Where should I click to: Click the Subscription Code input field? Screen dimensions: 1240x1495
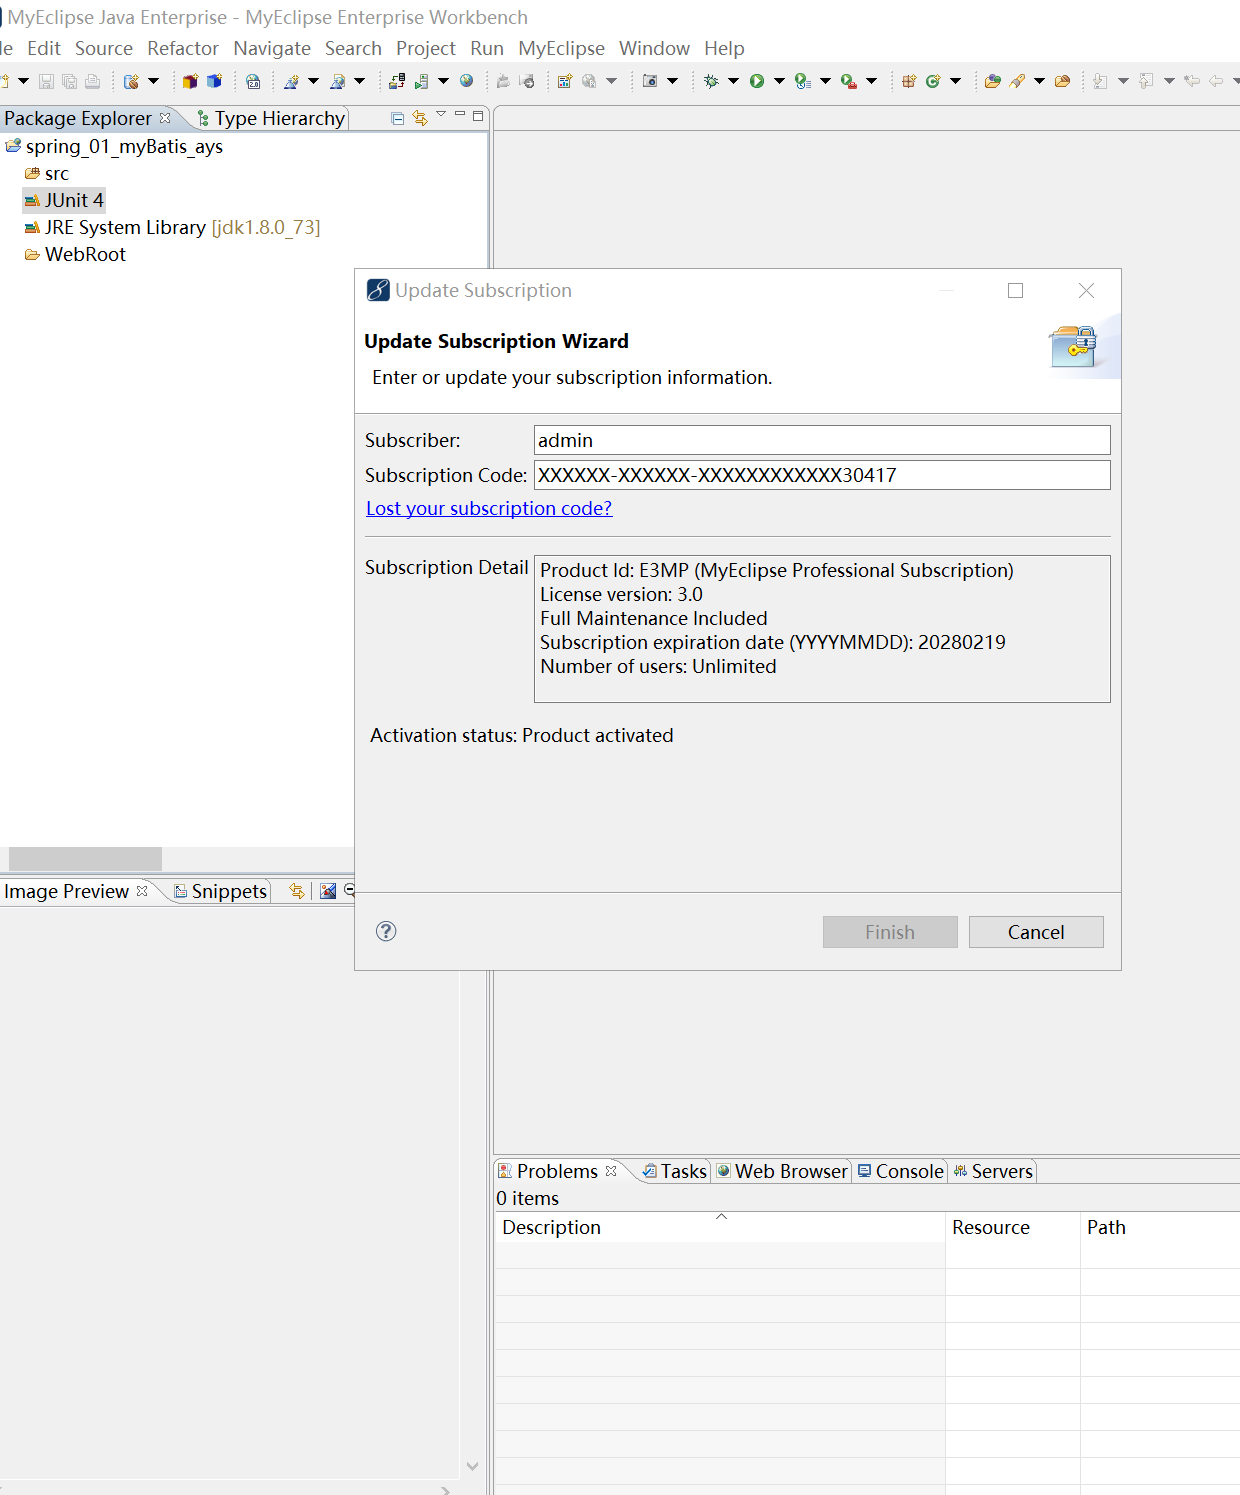point(822,475)
